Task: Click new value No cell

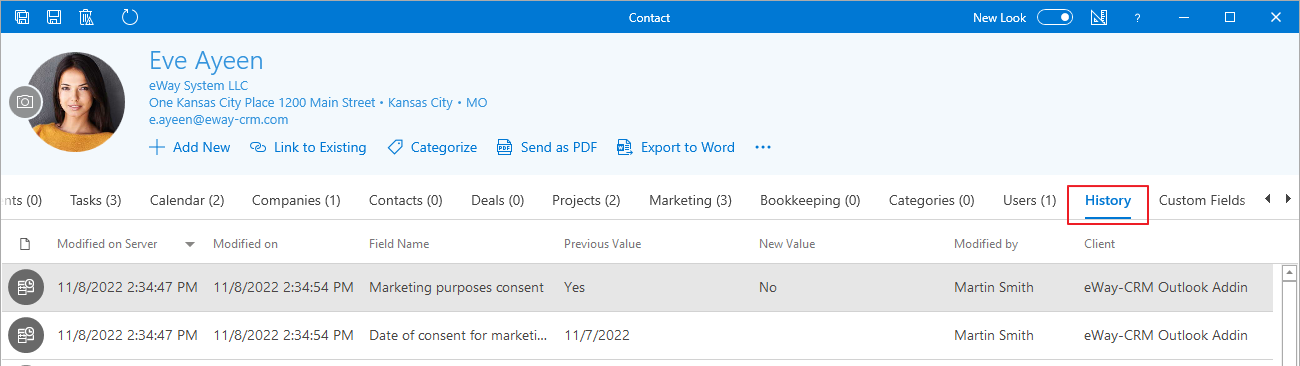Action: tap(768, 288)
